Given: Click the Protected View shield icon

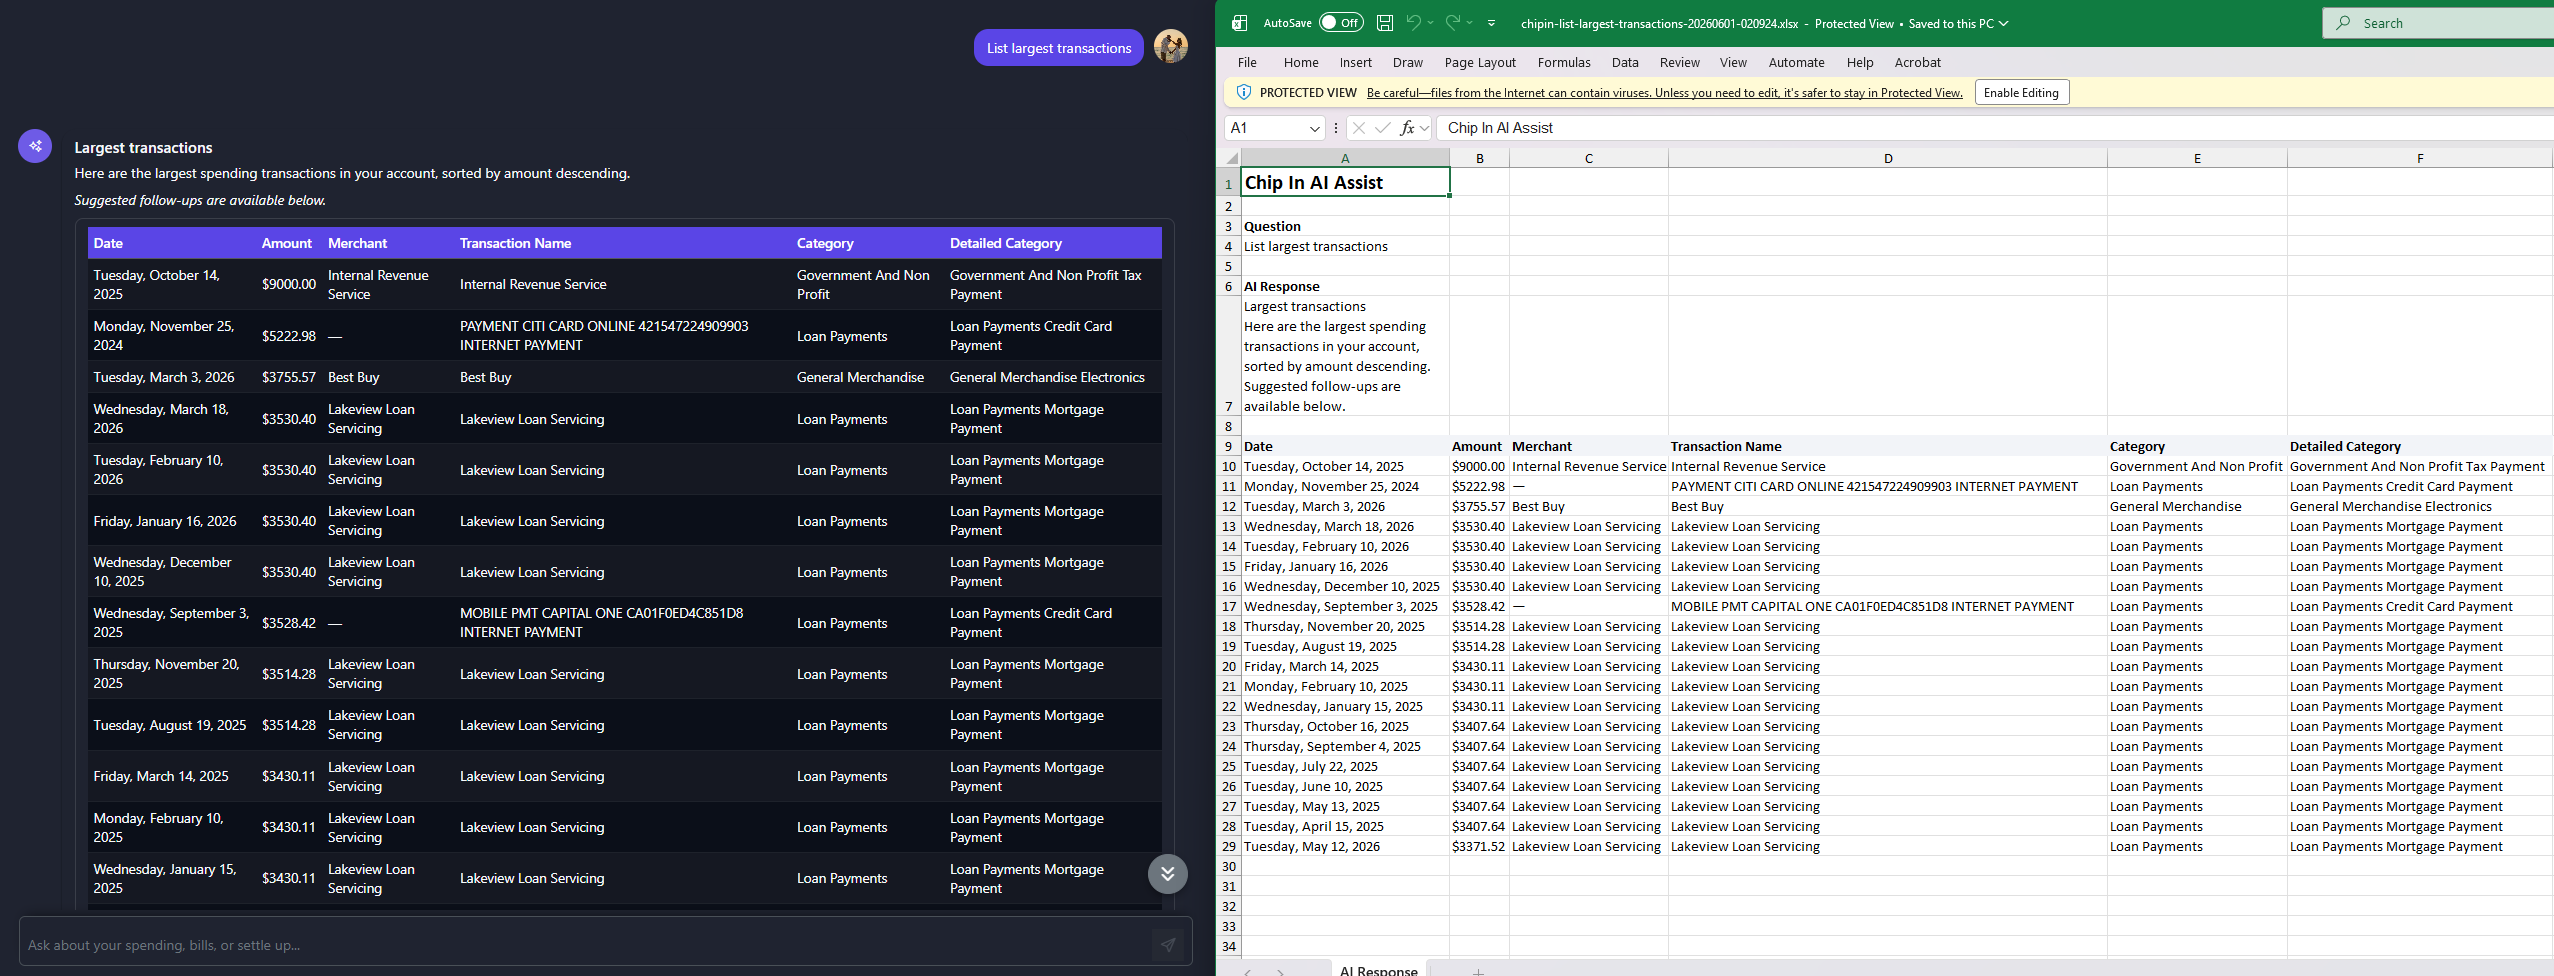Looking at the screenshot, I should click(1244, 92).
